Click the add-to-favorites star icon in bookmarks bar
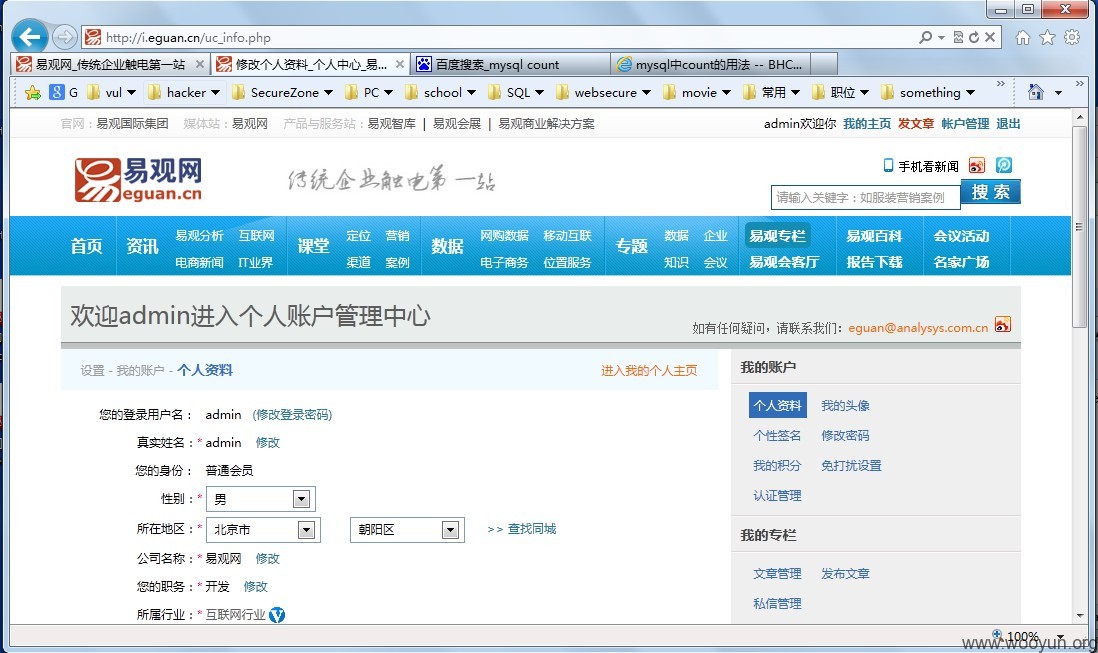 (32, 92)
